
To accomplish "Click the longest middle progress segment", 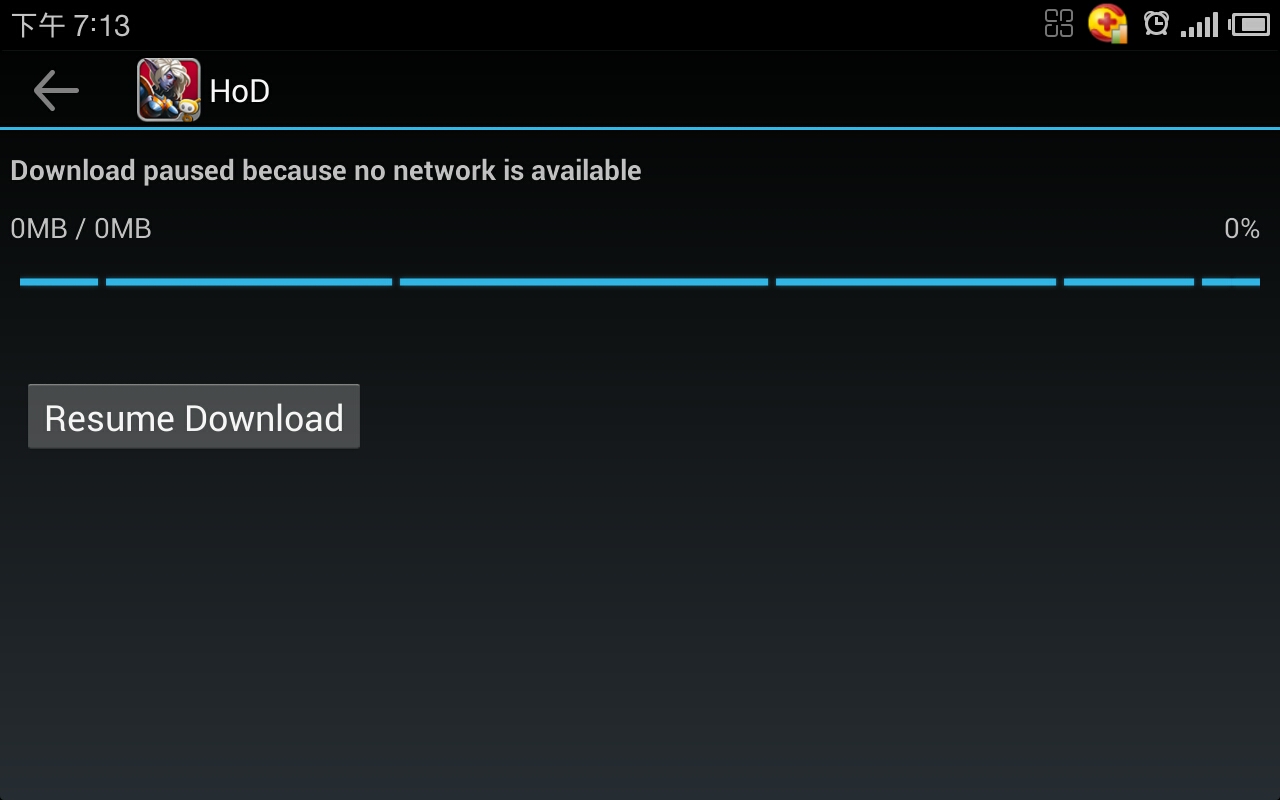I will [584, 282].
